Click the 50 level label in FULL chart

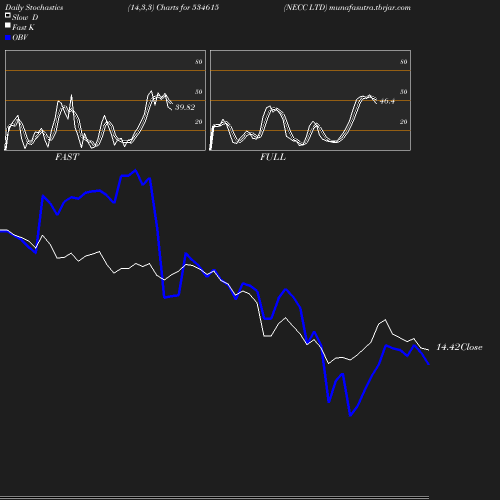point(404,92)
